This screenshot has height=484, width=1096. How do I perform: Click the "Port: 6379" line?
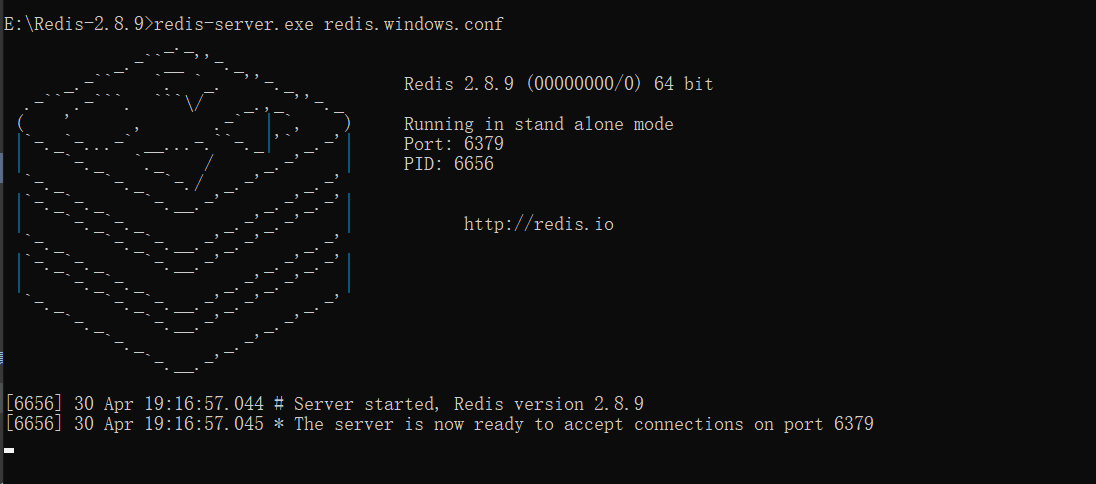[x=453, y=144]
